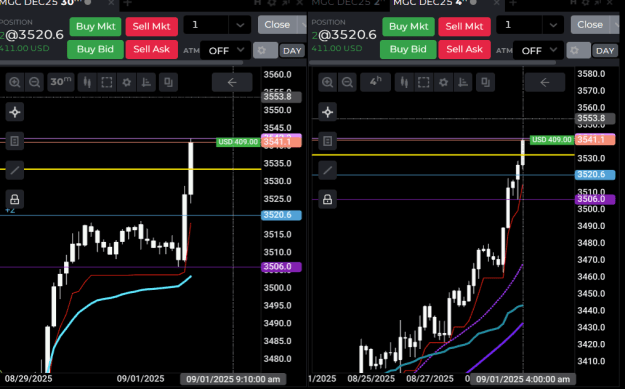This screenshot has width=625, height=389.
Task: Zoom out on the 4h chart
Action: (x=348, y=83)
